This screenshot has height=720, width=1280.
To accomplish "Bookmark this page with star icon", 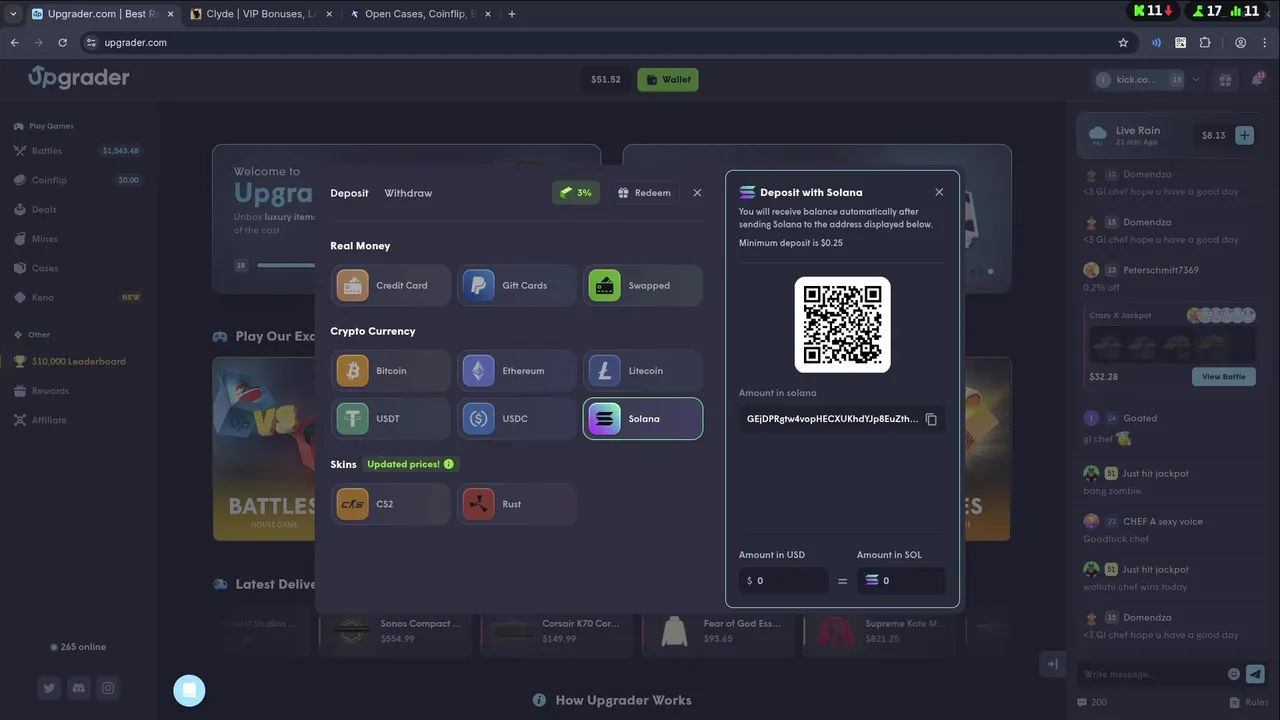I will (1123, 43).
